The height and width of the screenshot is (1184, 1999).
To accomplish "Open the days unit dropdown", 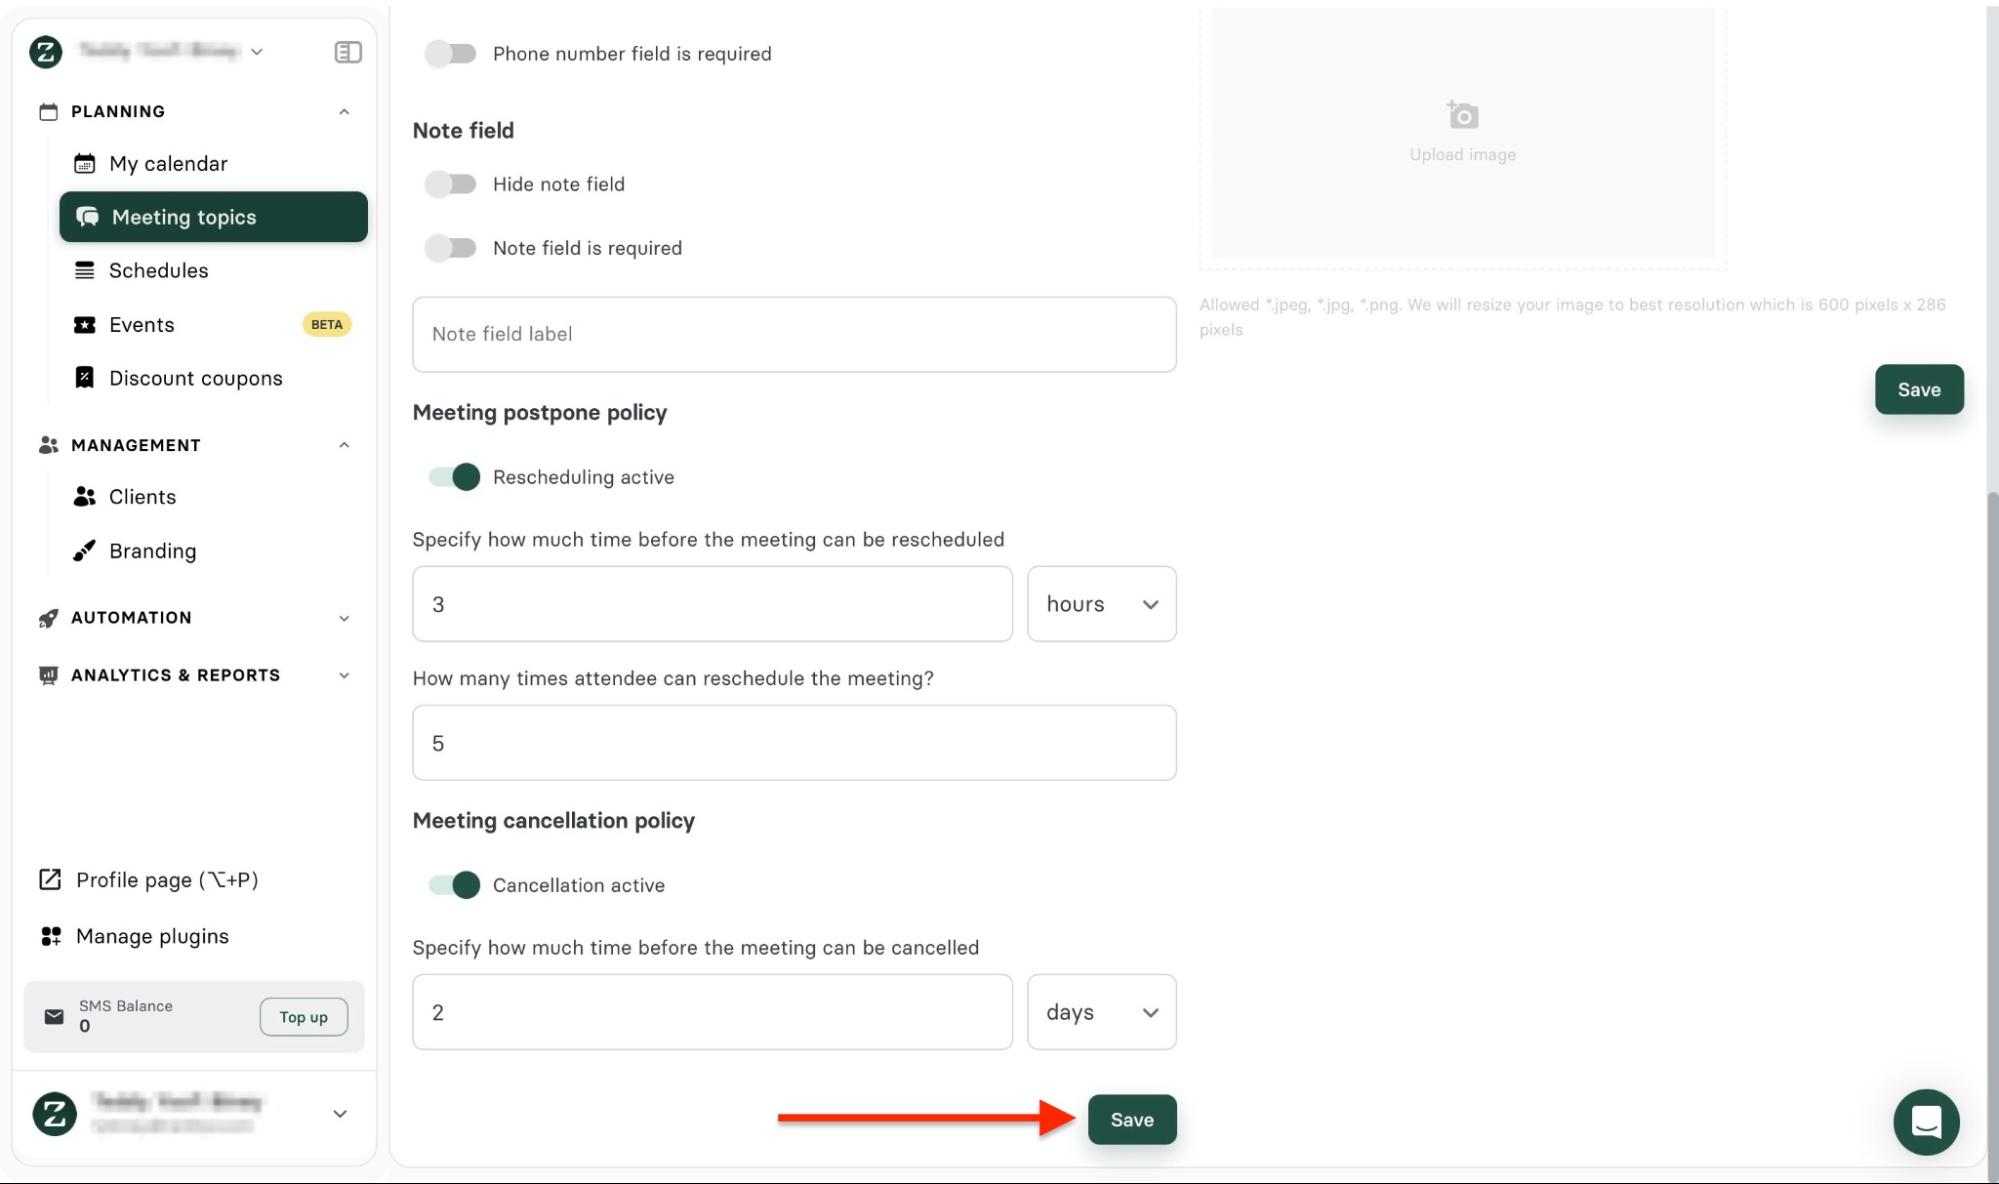I will coord(1101,1012).
